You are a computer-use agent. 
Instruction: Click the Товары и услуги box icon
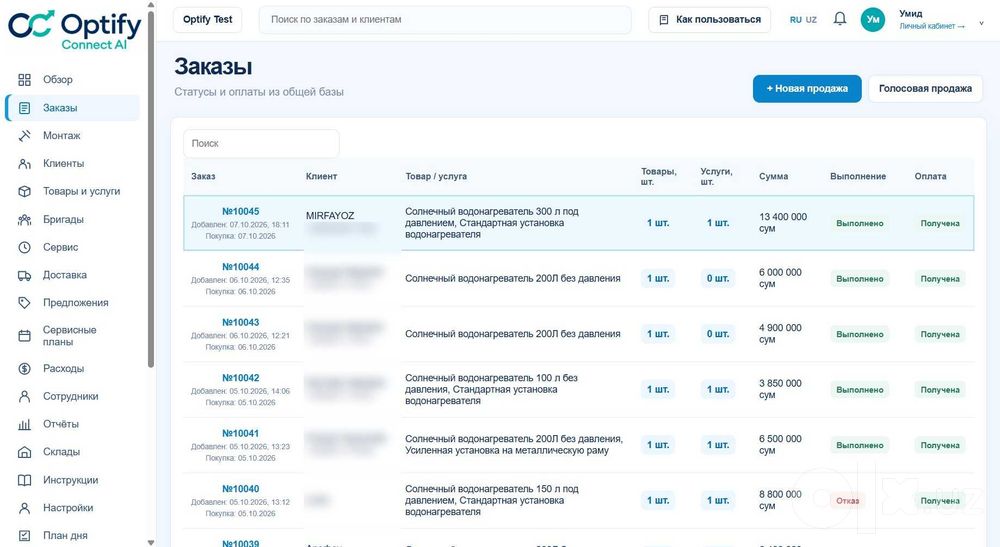coord(24,191)
